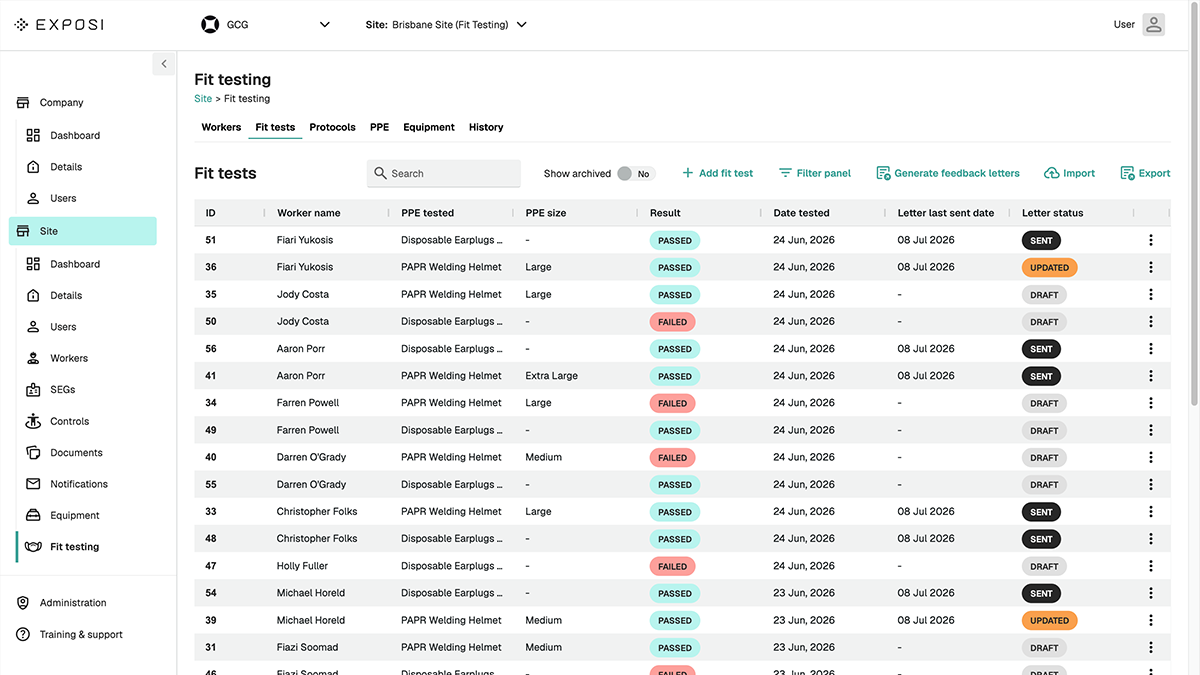The width and height of the screenshot is (1200, 675).
Task: Click the Search input field
Action: click(x=444, y=173)
